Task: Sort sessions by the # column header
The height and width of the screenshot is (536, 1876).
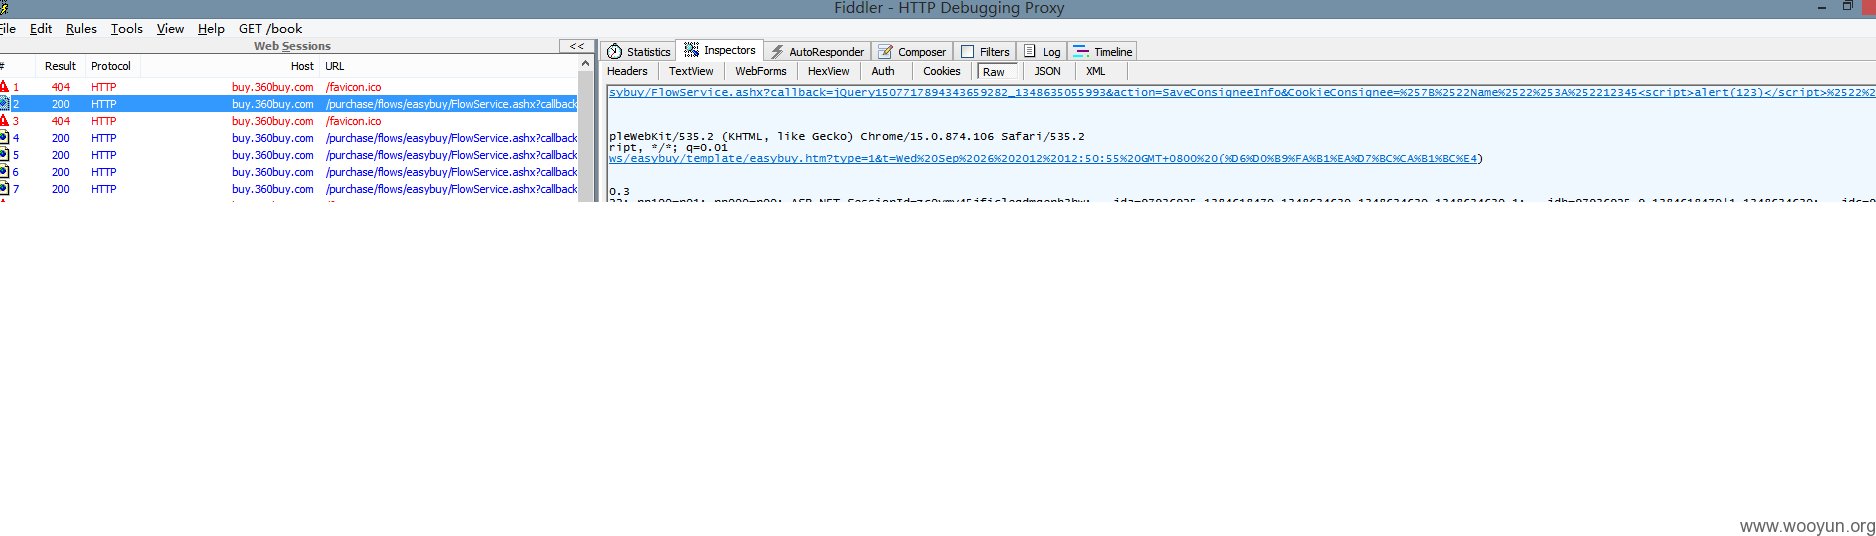Action: 18,66
